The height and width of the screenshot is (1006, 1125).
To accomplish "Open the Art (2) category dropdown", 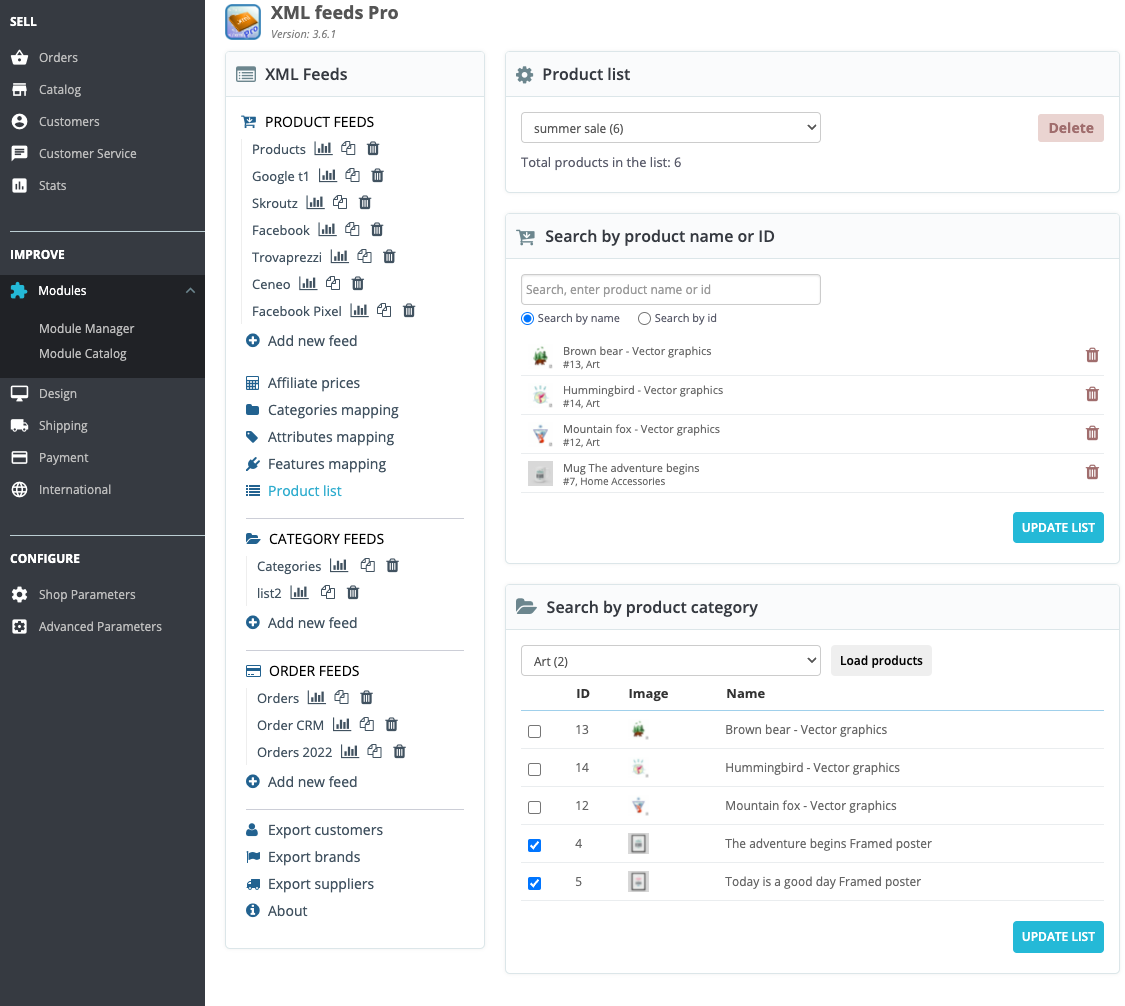I will coord(670,661).
